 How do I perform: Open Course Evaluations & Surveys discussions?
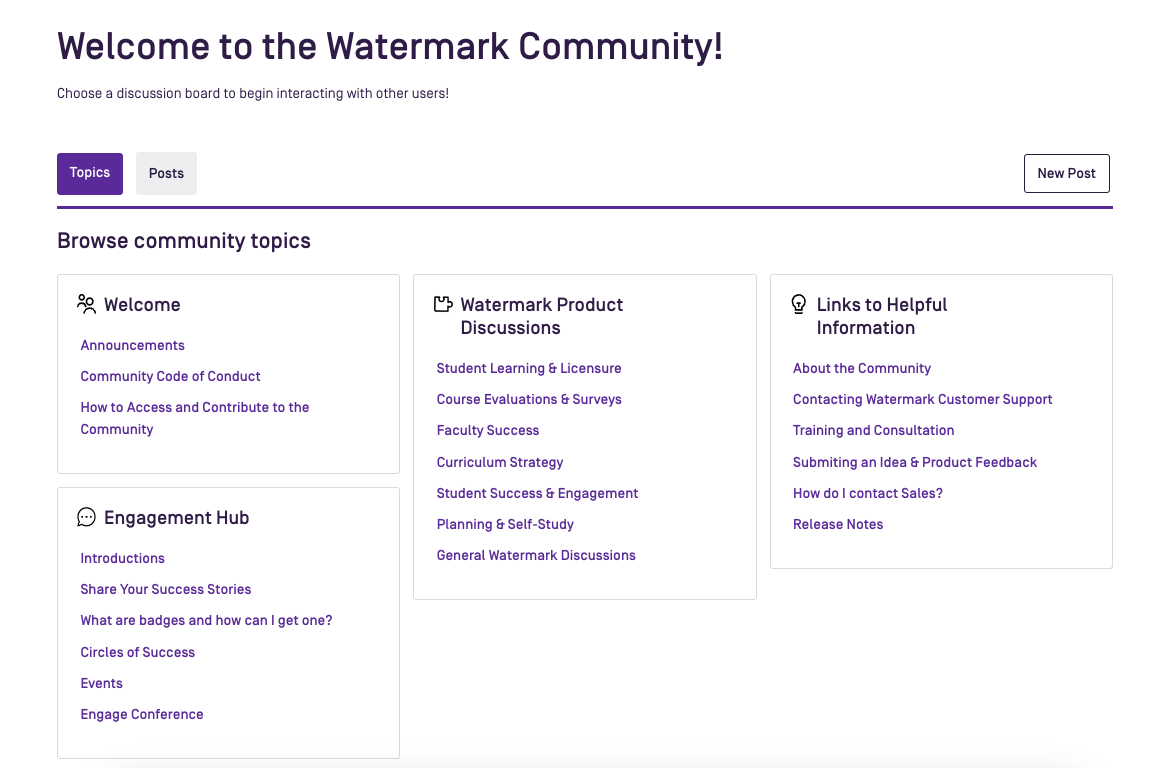[x=529, y=399]
